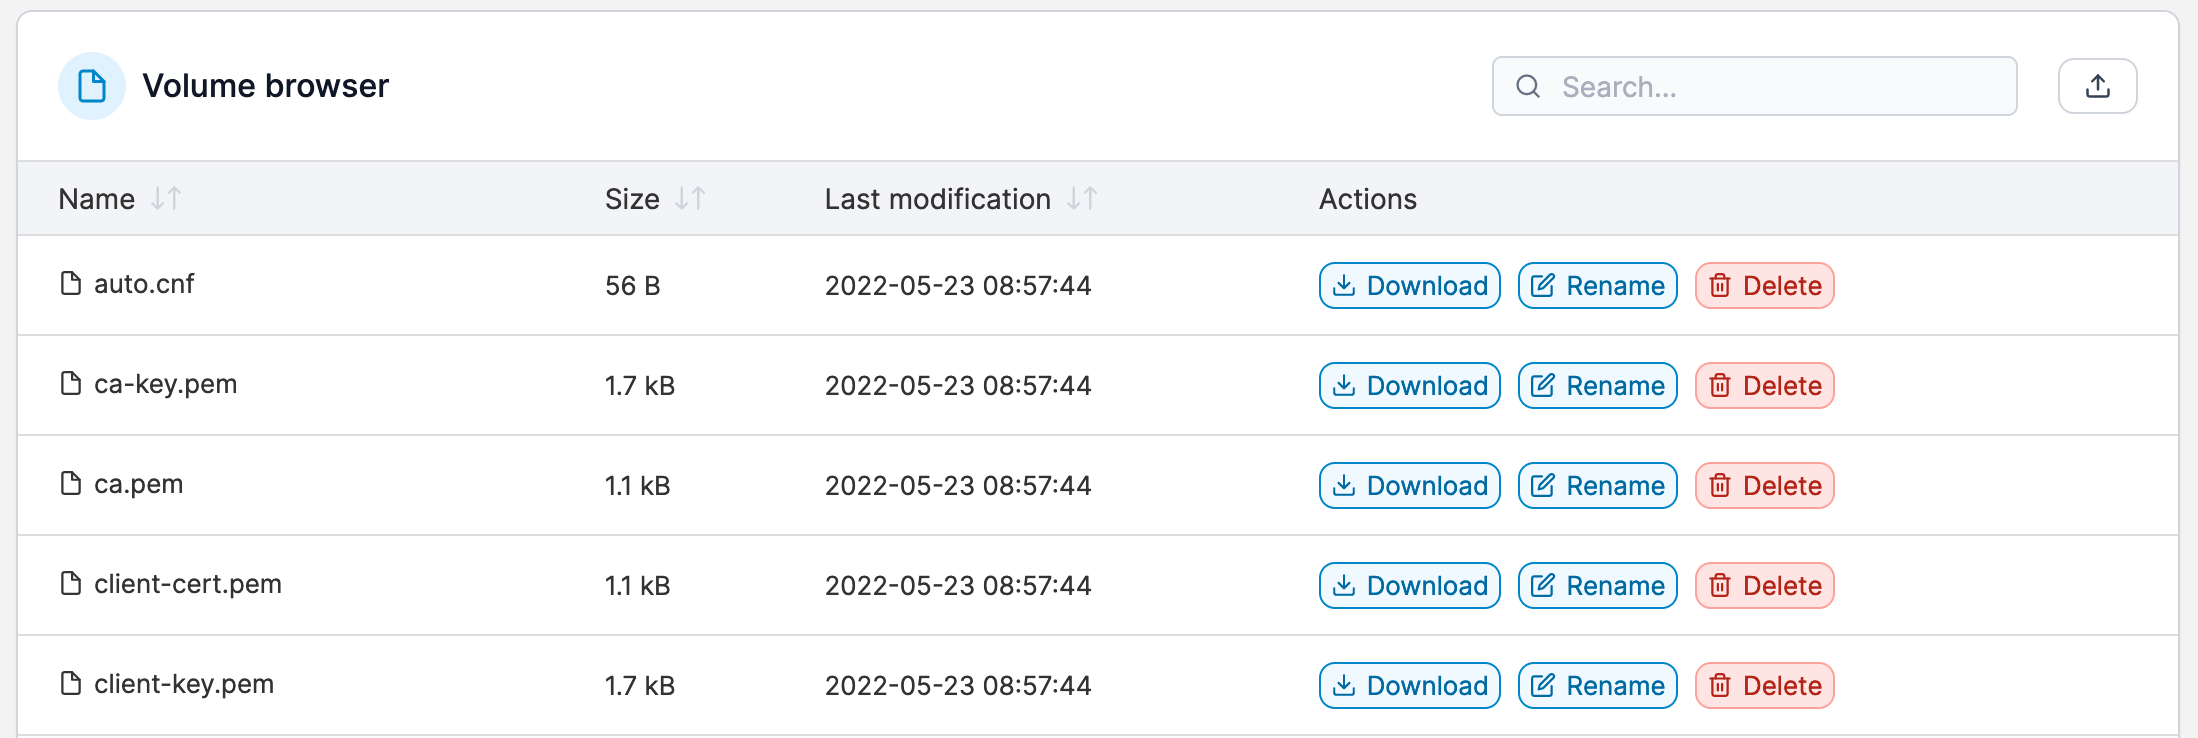The width and height of the screenshot is (2198, 738).
Task: Download the client-key.pem file
Action: click(1409, 685)
